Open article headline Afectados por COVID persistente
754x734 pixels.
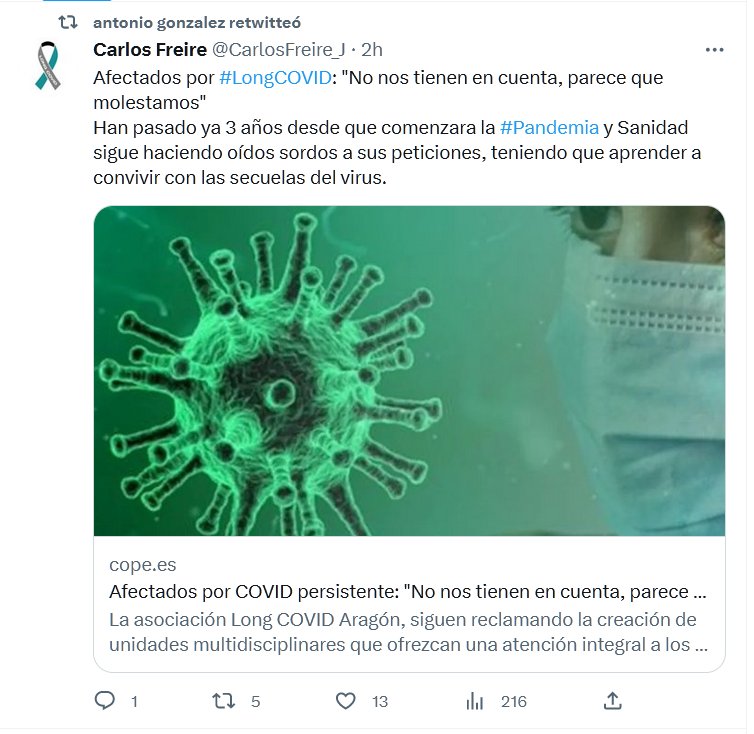[408, 591]
